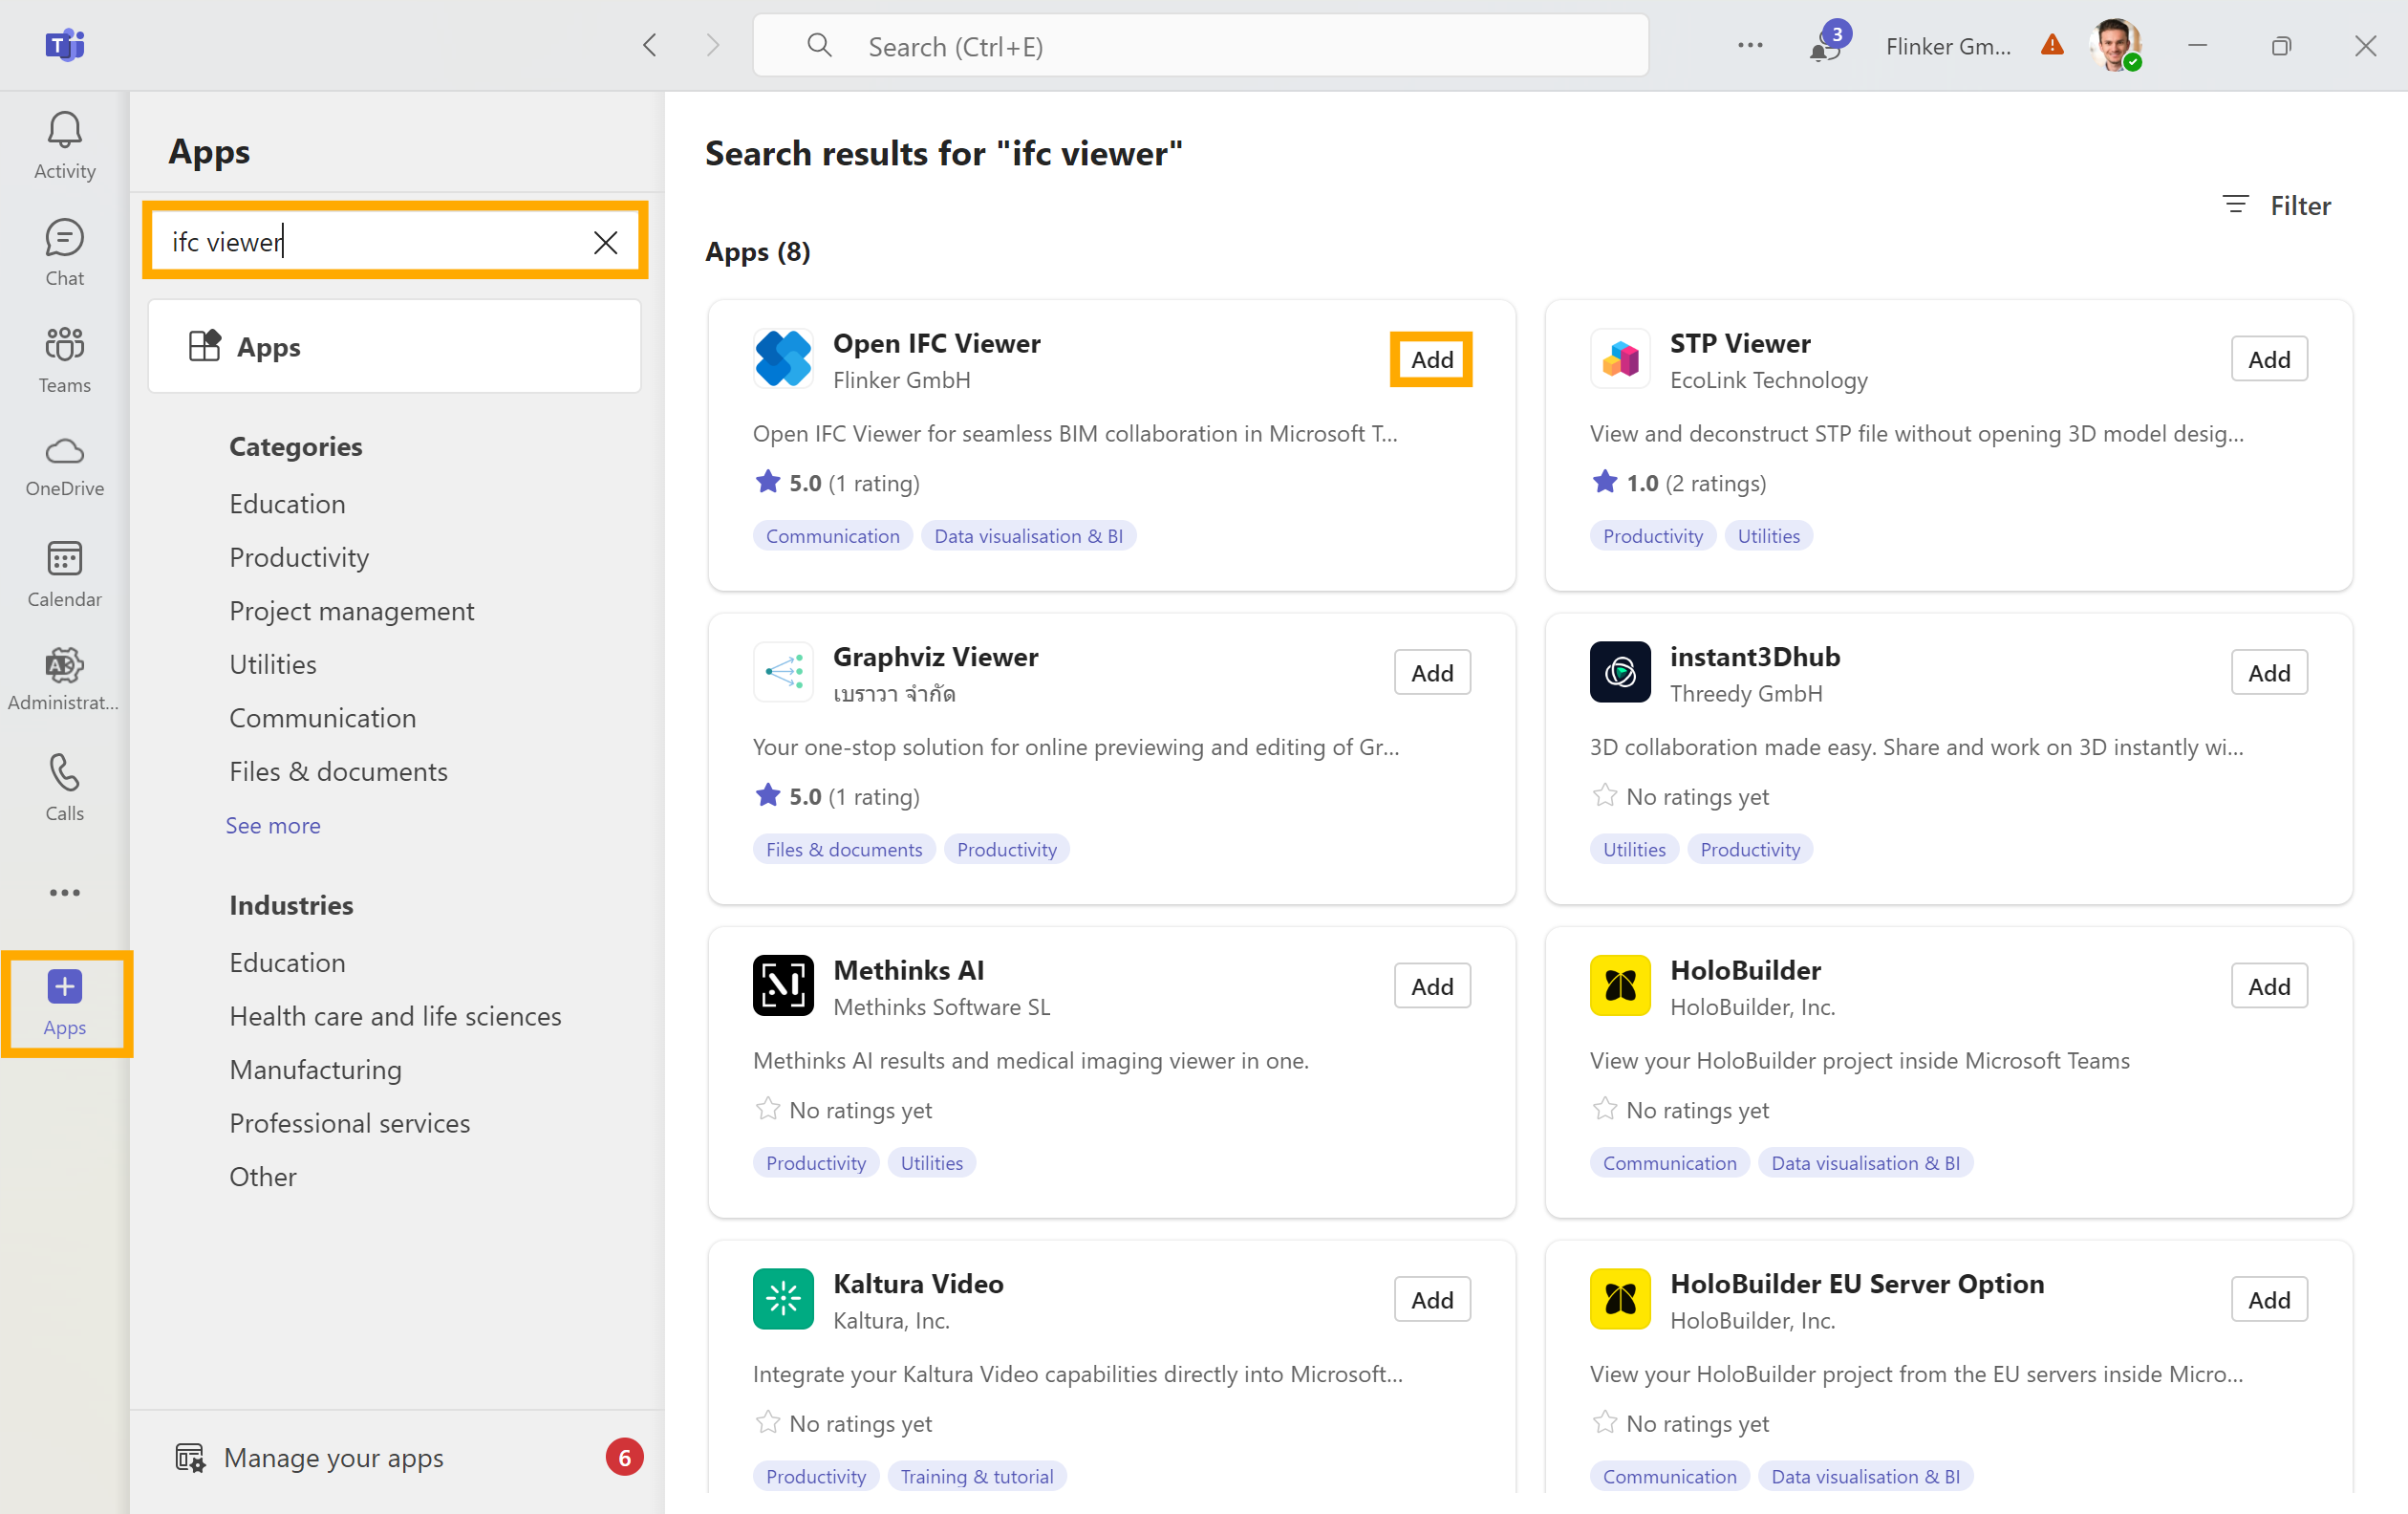The image size is (2408, 1514).
Task: Click the 5.0 rating on Open IFC Viewer
Action: 836,483
